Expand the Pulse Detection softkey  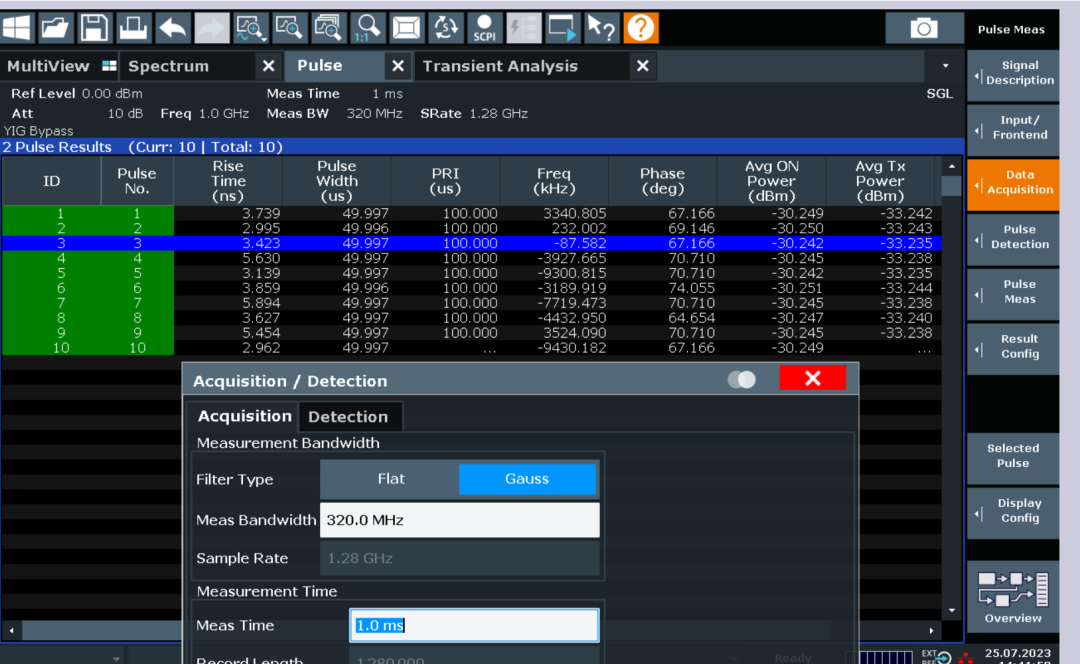[1012, 238]
